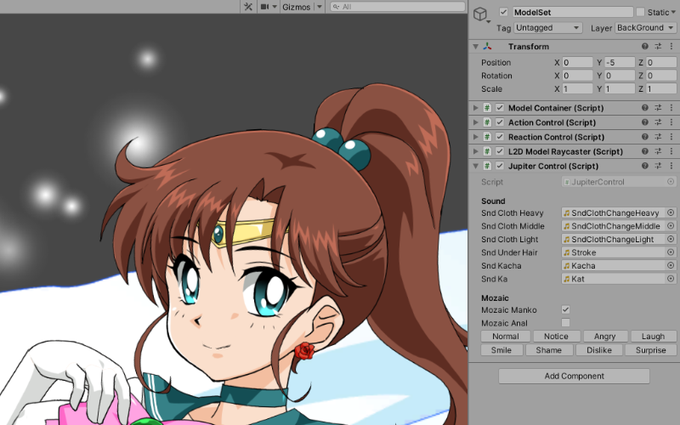The image size is (680, 425).
Task: Click the Shame expression button
Action: (x=549, y=350)
